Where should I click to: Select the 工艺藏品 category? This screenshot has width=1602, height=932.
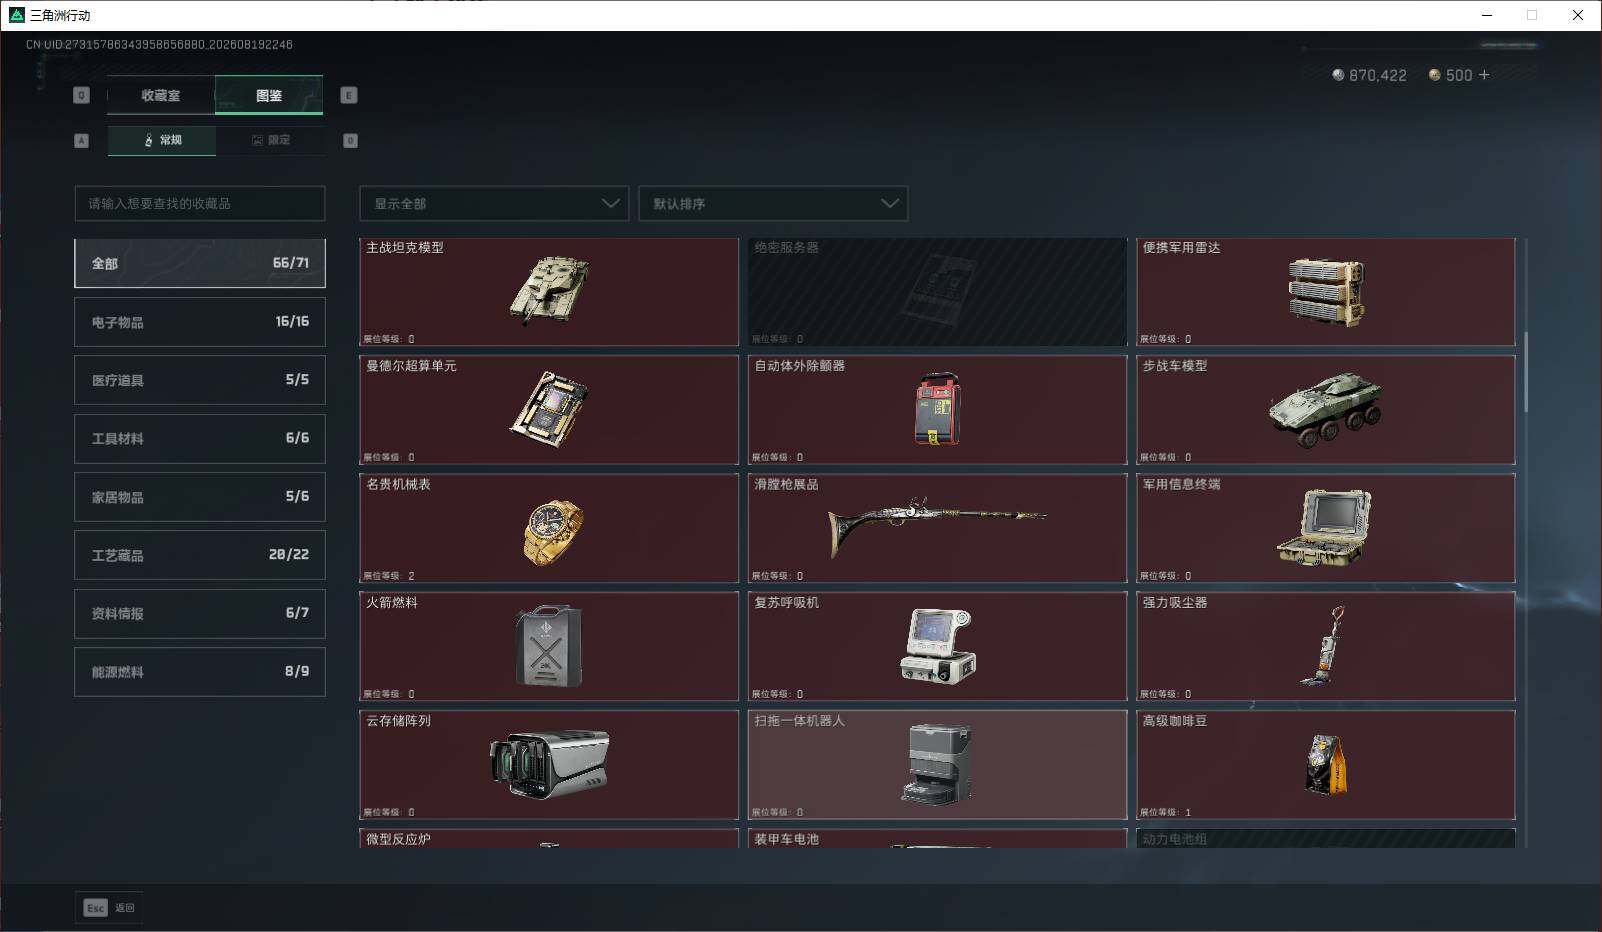point(200,555)
